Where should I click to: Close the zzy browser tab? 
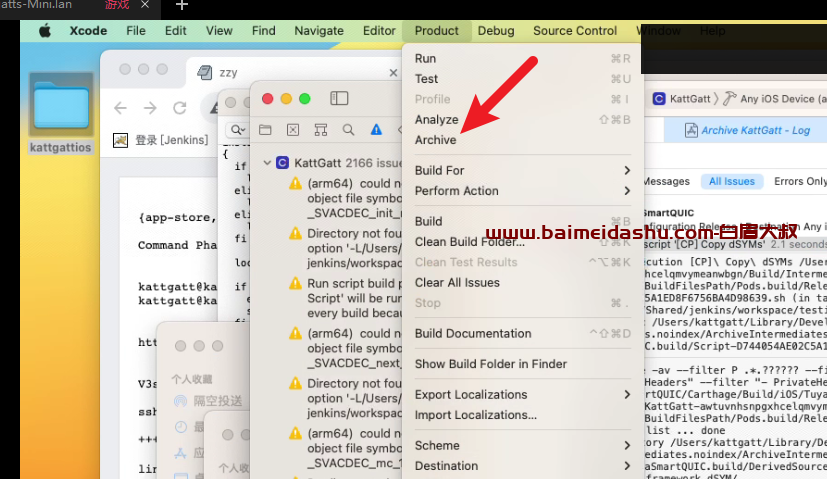[393, 73]
